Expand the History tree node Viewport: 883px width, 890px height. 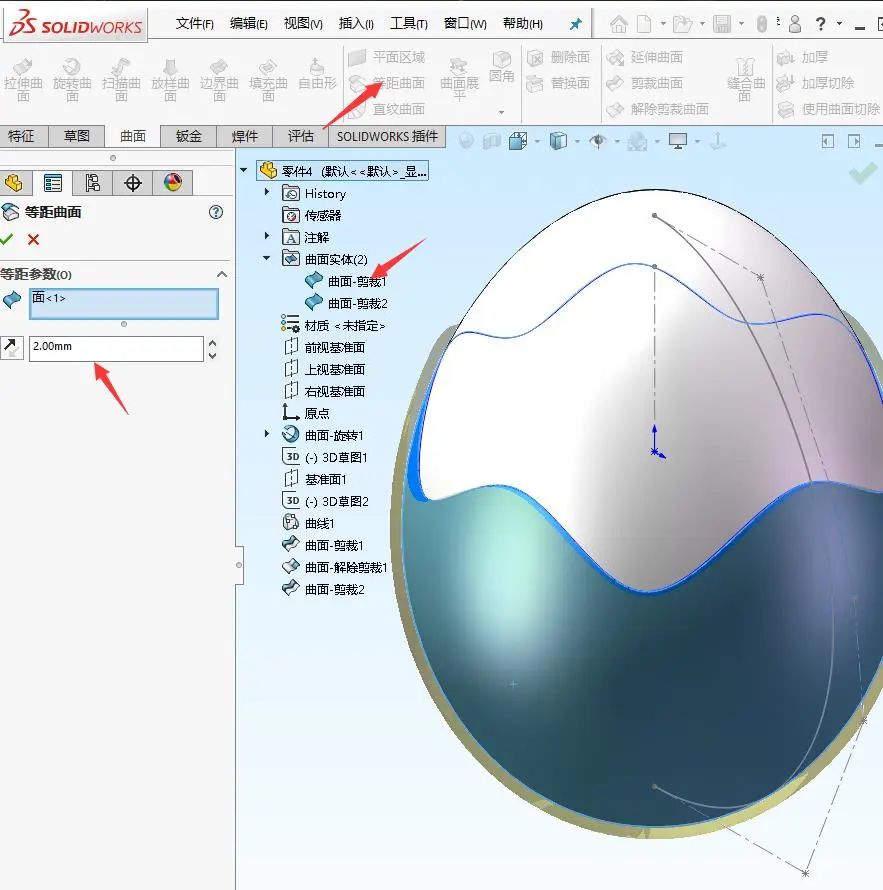coord(266,194)
